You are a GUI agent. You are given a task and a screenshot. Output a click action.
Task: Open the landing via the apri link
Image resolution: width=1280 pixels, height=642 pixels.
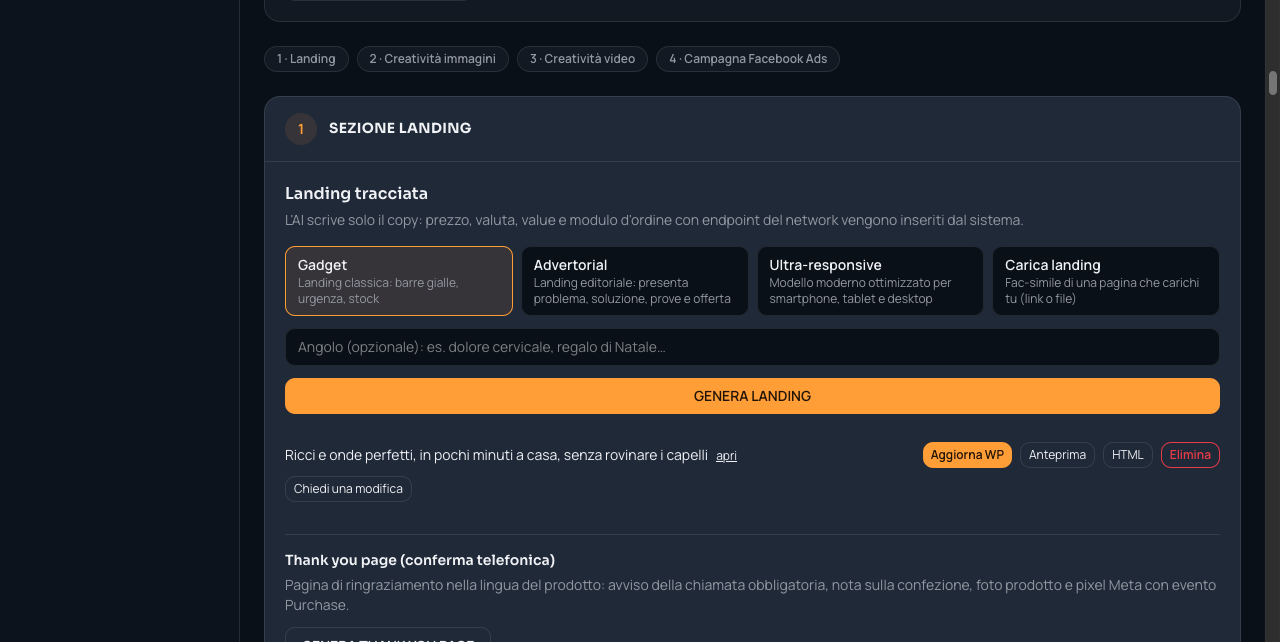727,456
